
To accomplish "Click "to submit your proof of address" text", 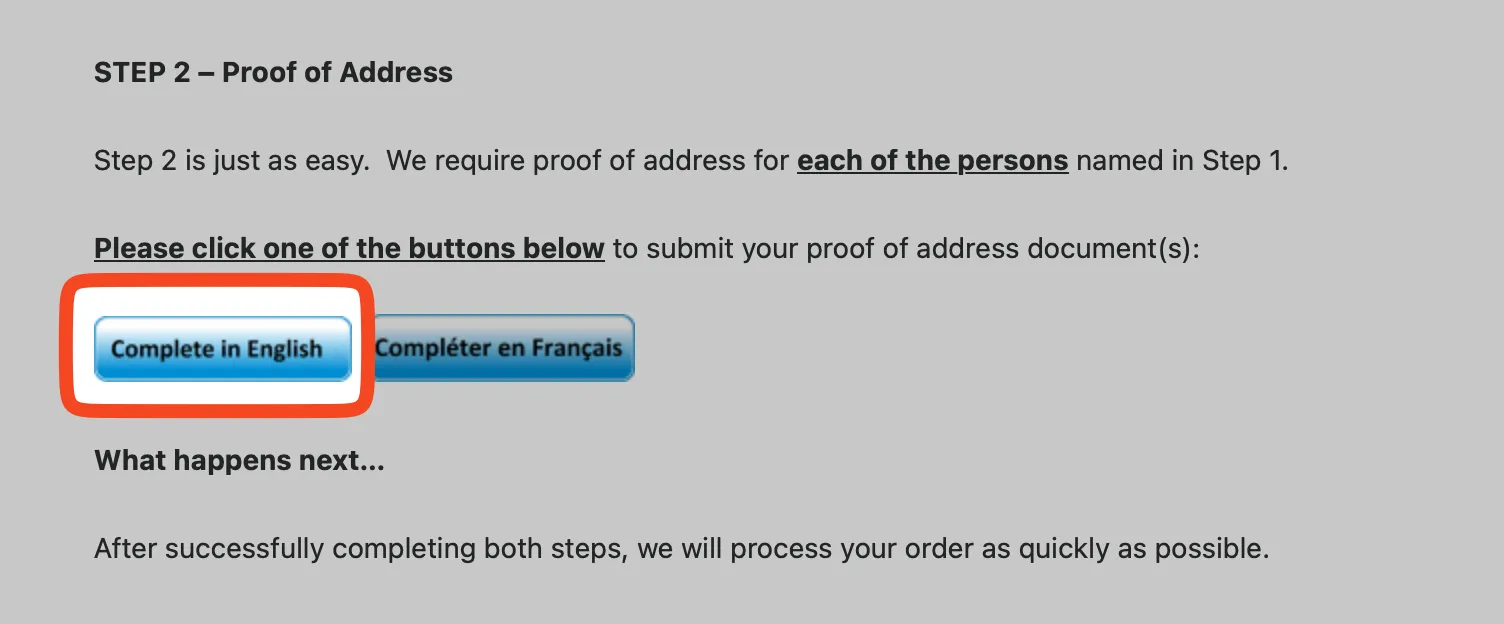I will (798, 248).
